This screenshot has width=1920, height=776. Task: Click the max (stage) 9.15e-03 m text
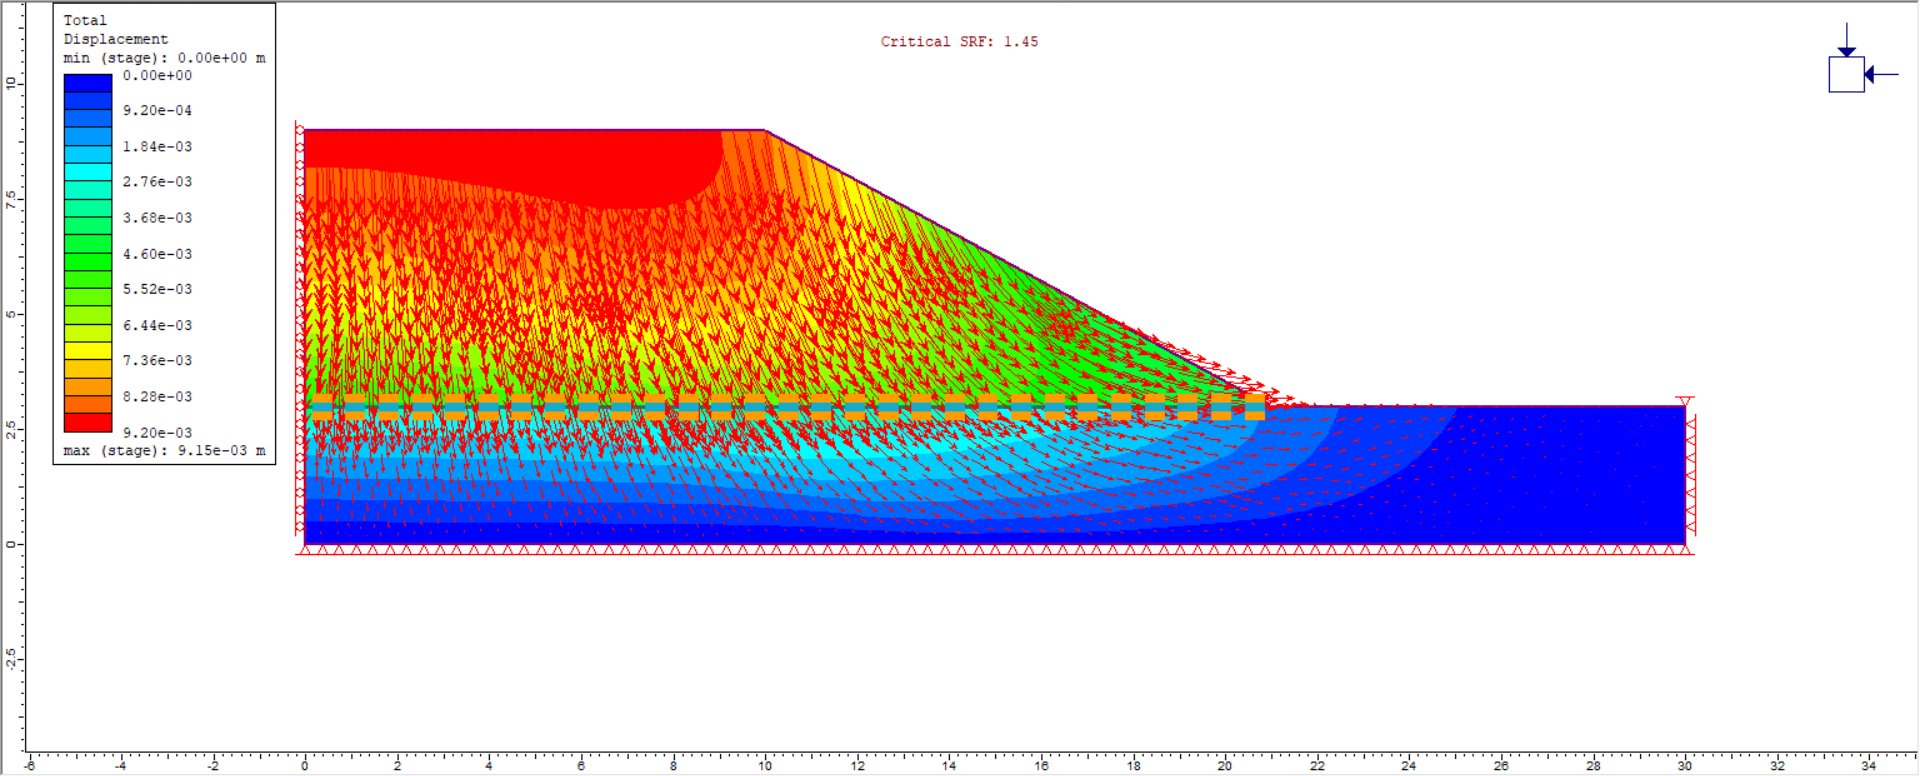[x=164, y=451]
